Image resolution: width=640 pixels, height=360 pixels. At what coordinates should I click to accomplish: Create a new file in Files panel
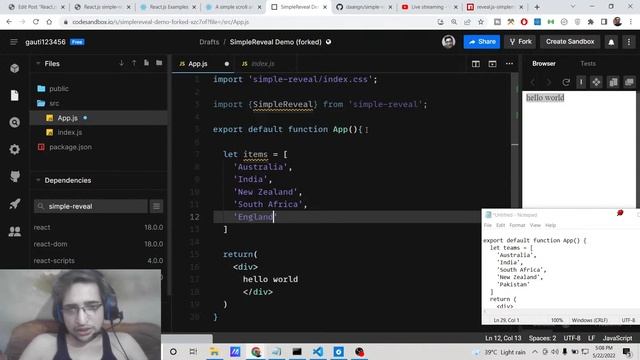click(x=146, y=63)
